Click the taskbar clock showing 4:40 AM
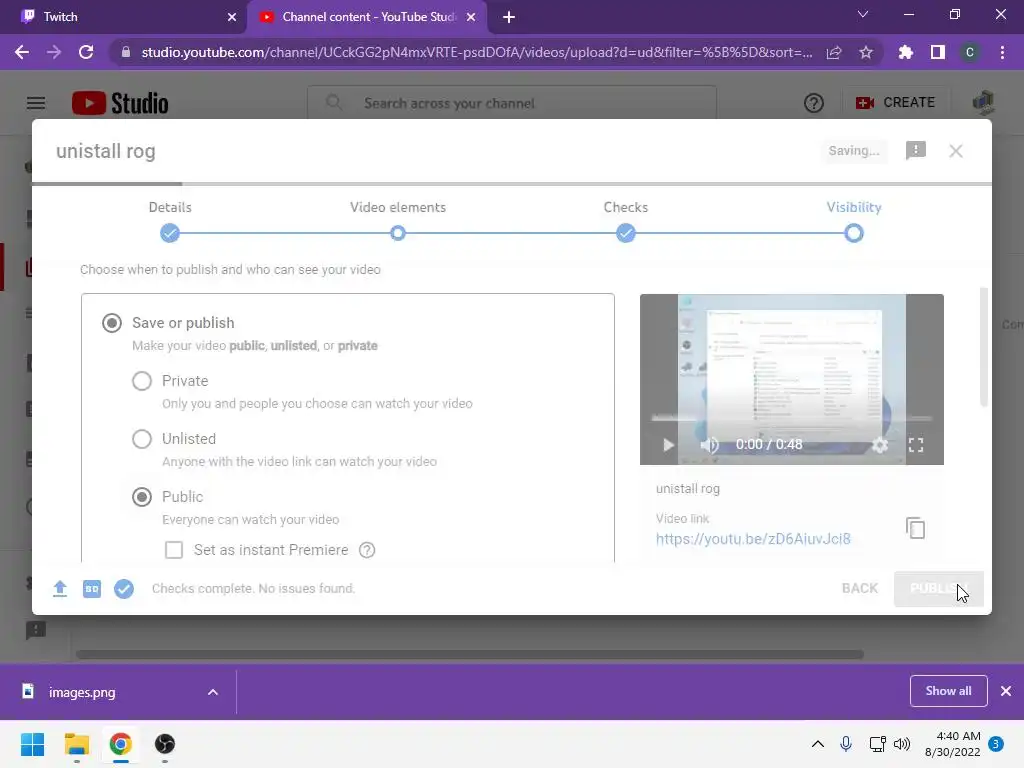1024x768 pixels. click(952, 744)
